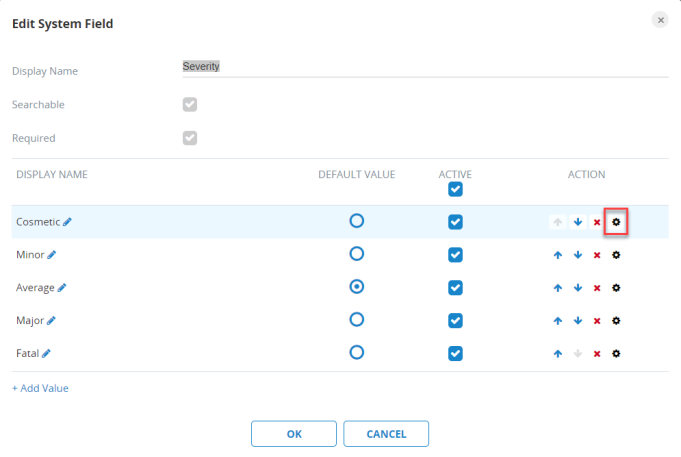Edit the Minor display name pencil
The width and height of the screenshot is (681, 457).
tap(52, 255)
